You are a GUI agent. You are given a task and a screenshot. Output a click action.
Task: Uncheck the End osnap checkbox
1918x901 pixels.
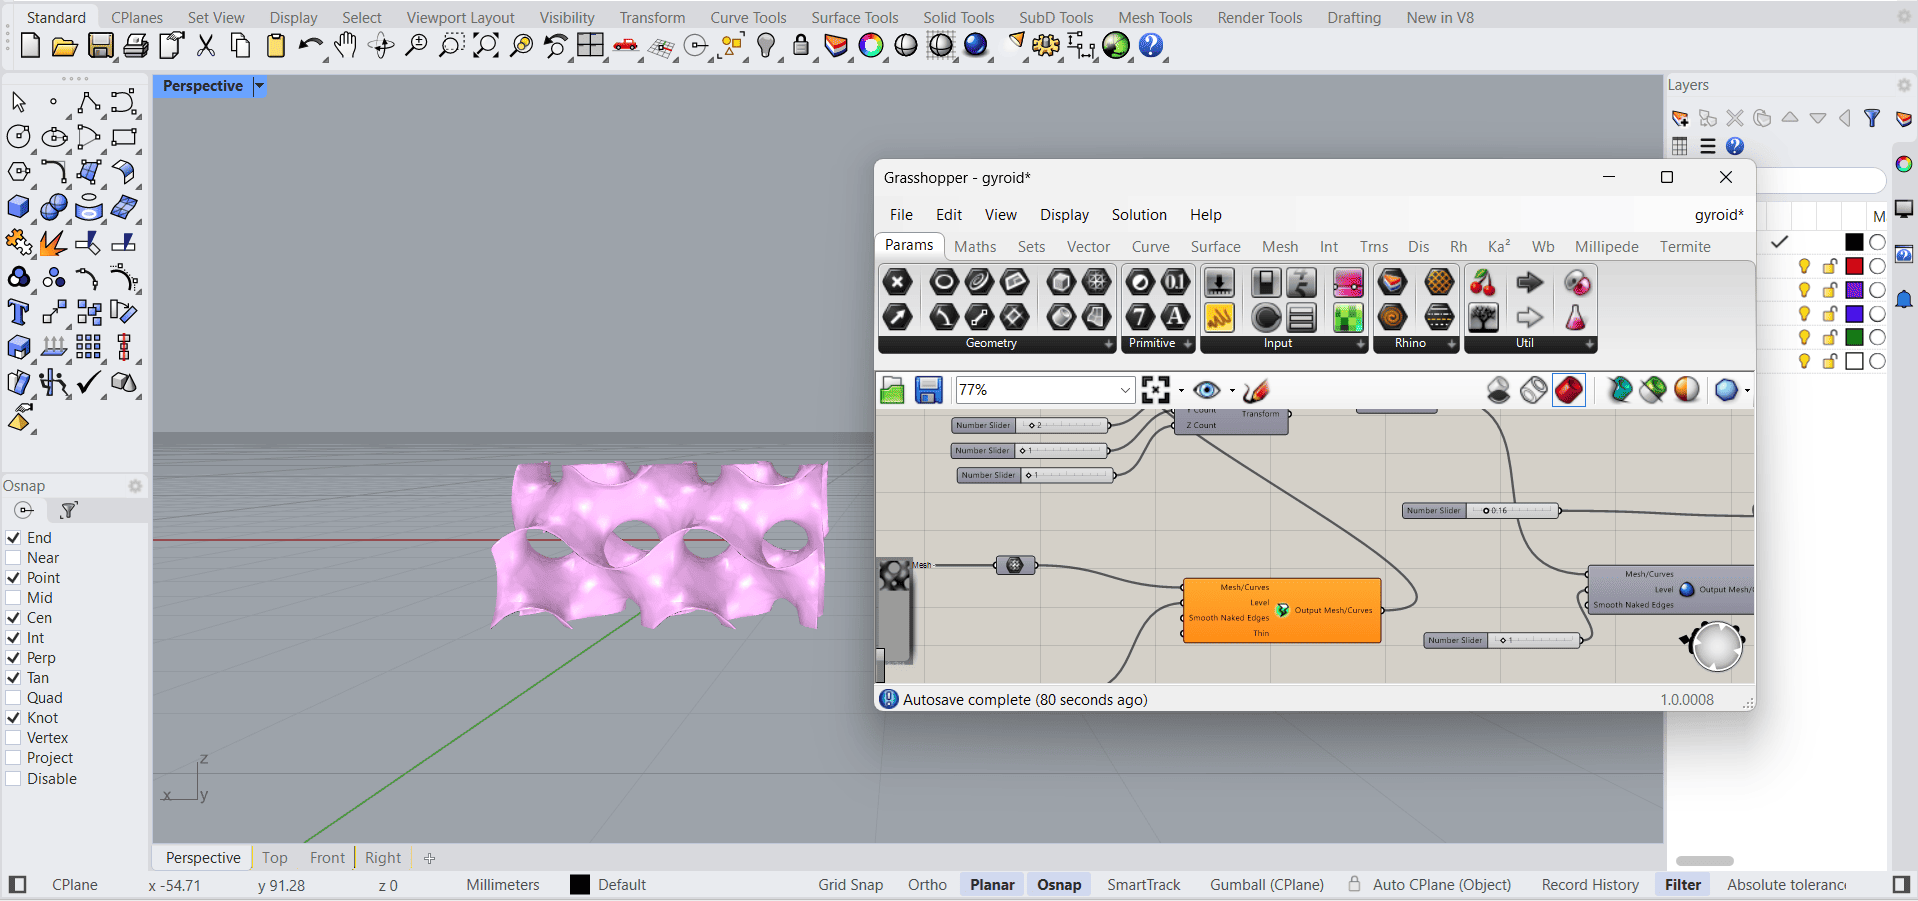tap(14, 538)
